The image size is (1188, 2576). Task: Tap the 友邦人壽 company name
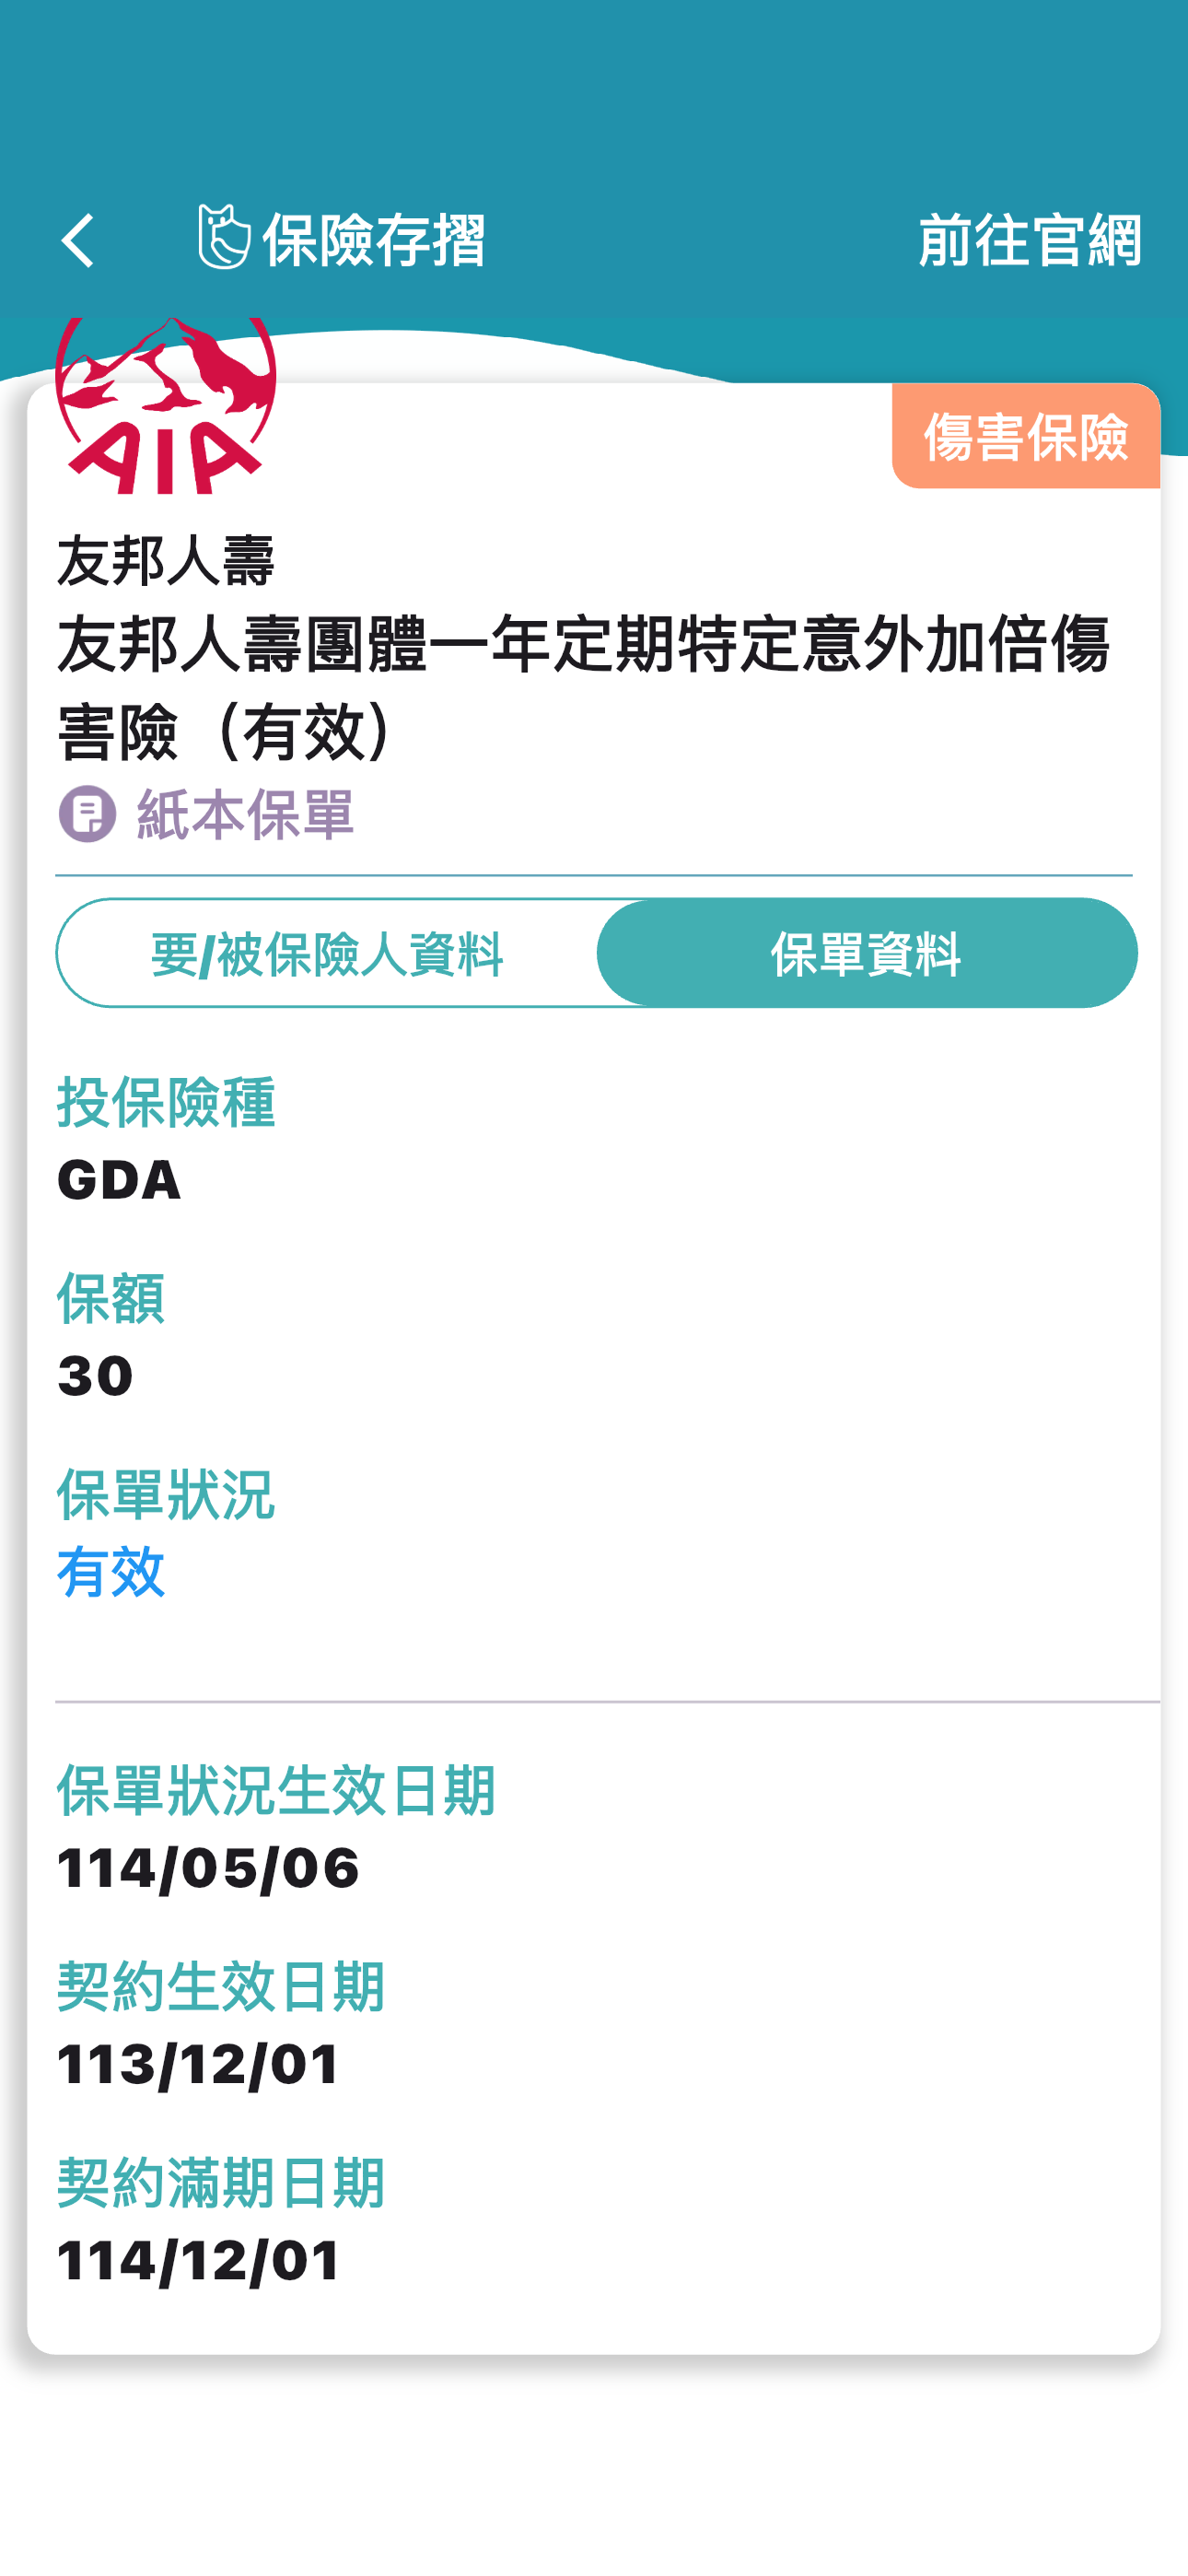click(x=166, y=560)
